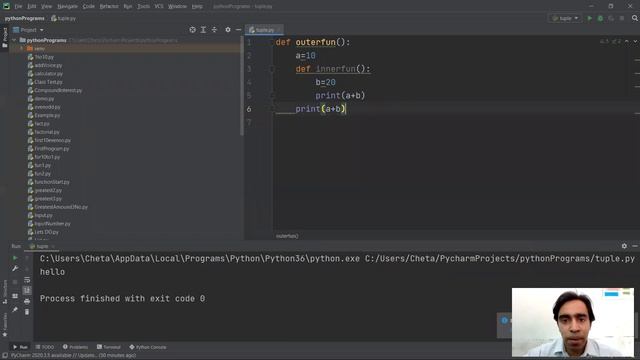This screenshot has width=640, height=360.
Task: Click the wrench icon in Run panel
Action: pos(15,269)
